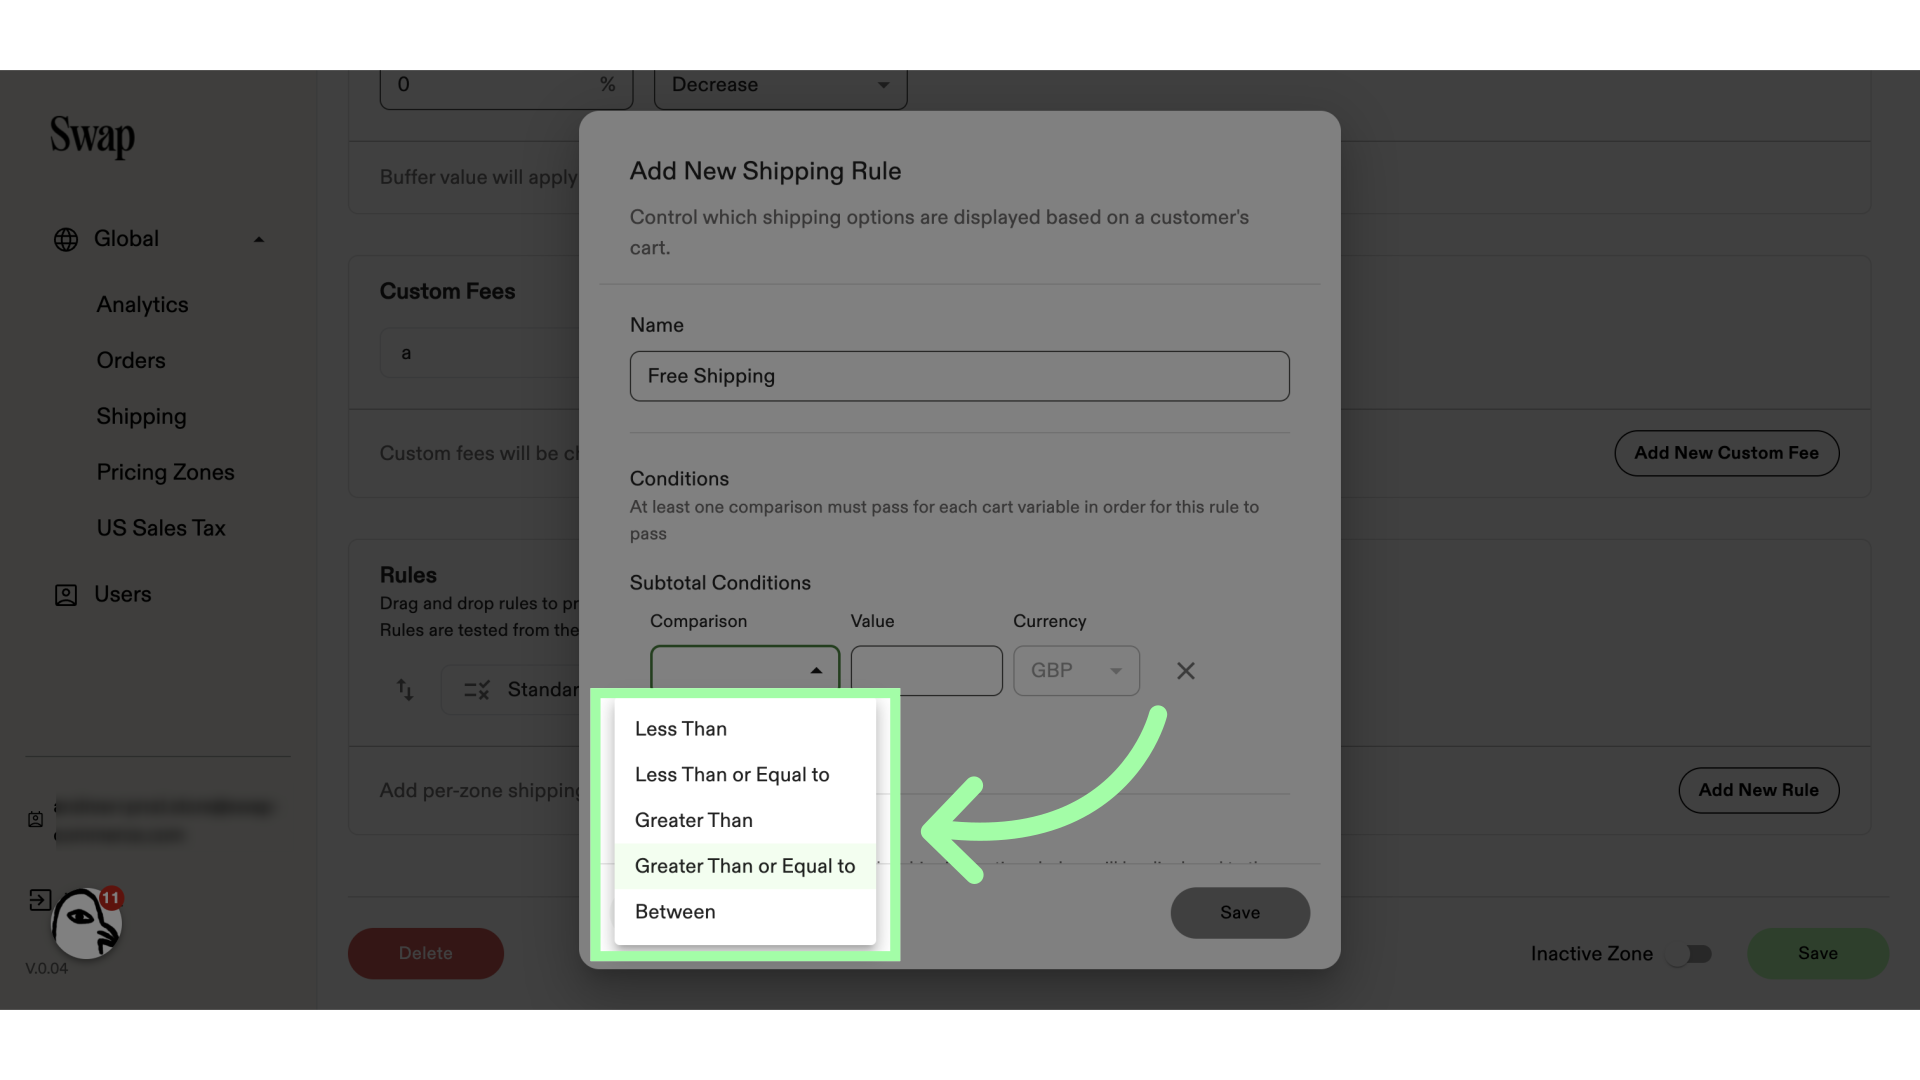Click the Orders sidebar icon
The image size is (1920, 1080).
point(131,360)
